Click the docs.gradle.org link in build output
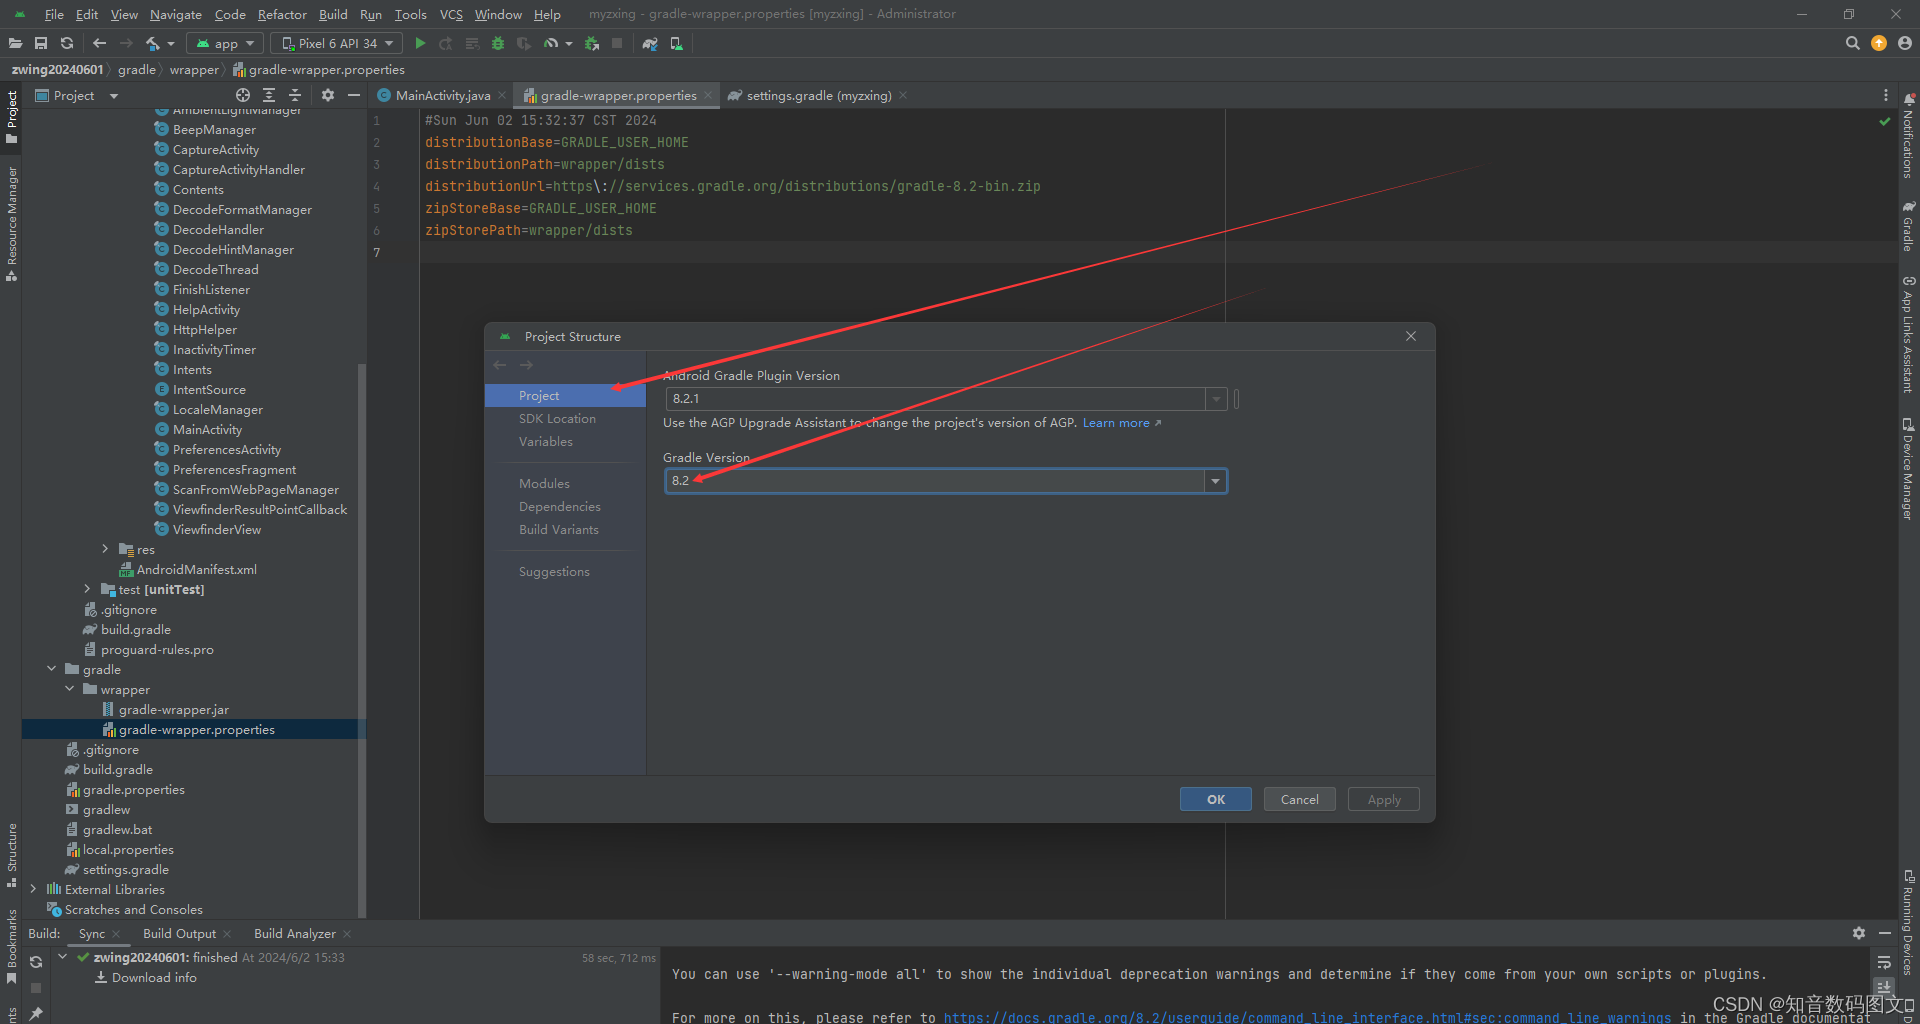 [1307, 1017]
